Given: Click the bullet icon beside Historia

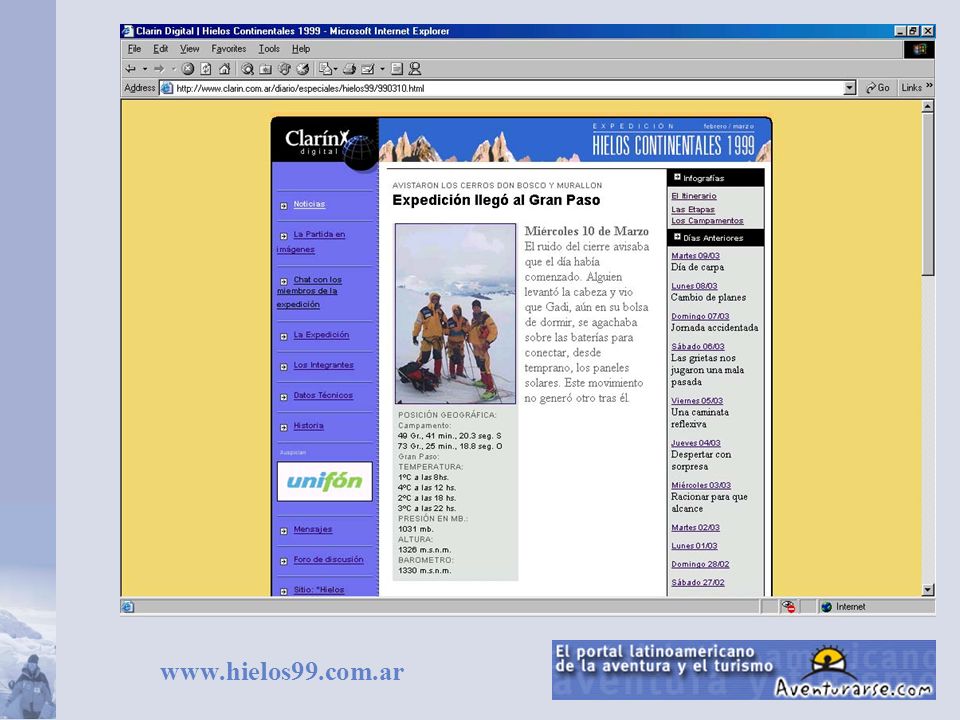Looking at the screenshot, I should pos(283,427).
